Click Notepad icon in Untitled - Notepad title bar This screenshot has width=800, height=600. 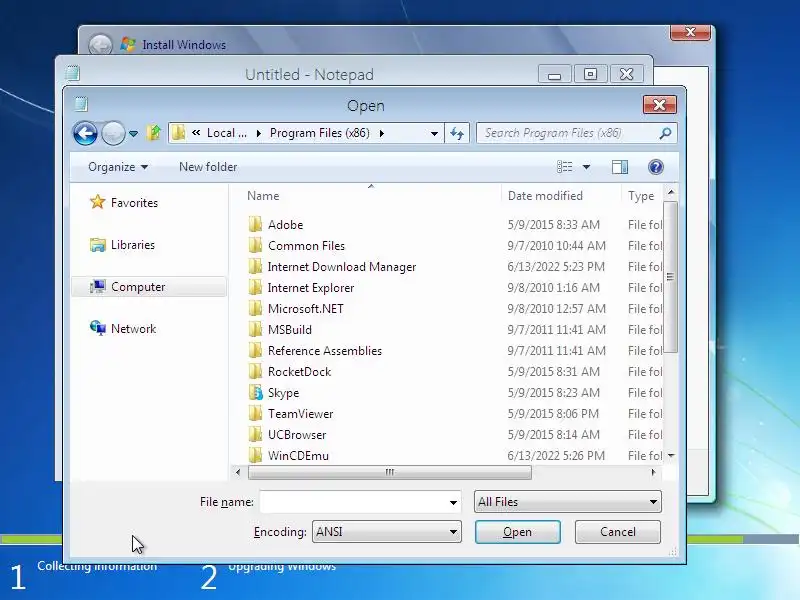(72, 73)
